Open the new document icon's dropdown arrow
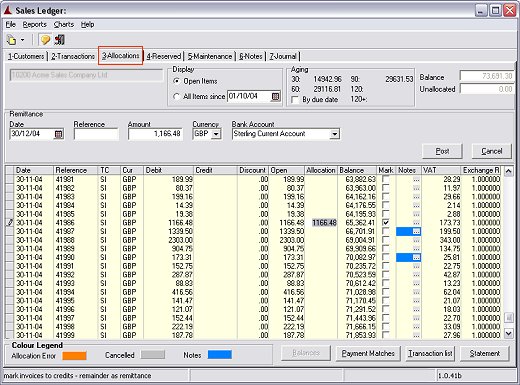520x385 pixels. tap(22, 40)
